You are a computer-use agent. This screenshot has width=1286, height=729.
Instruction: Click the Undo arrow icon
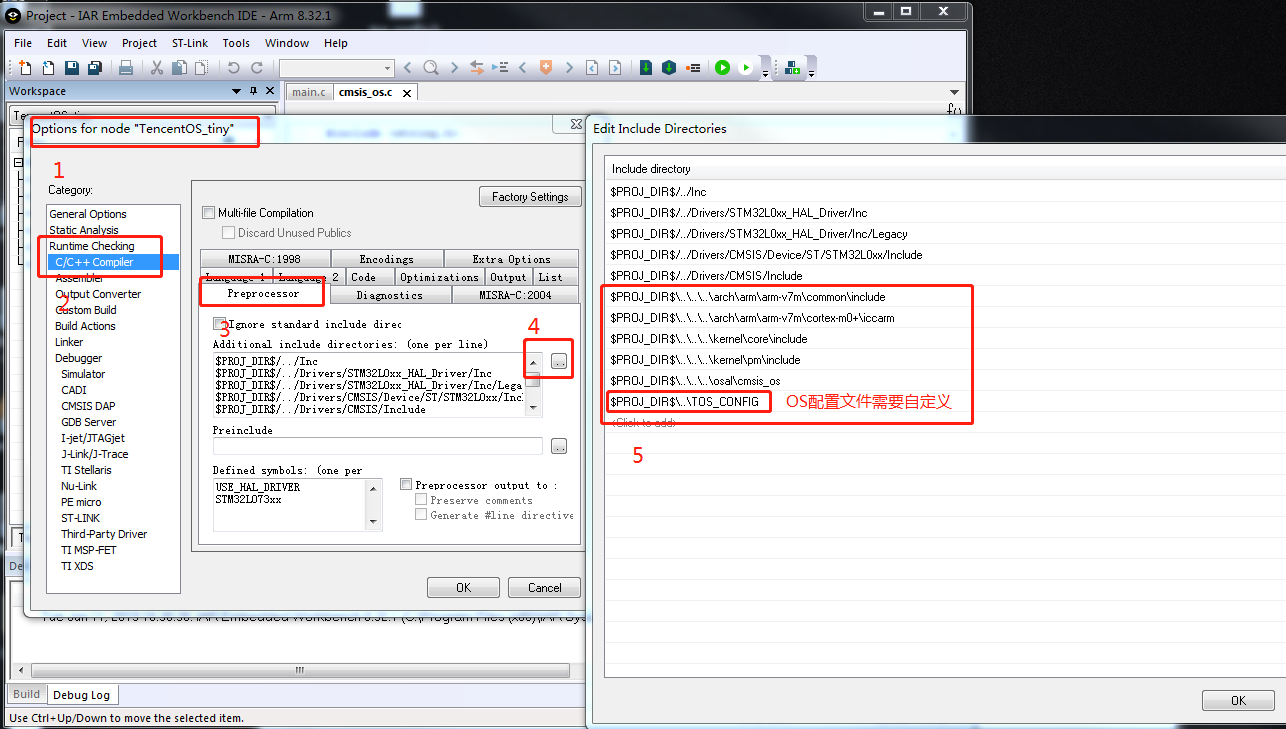[x=233, y=68]
